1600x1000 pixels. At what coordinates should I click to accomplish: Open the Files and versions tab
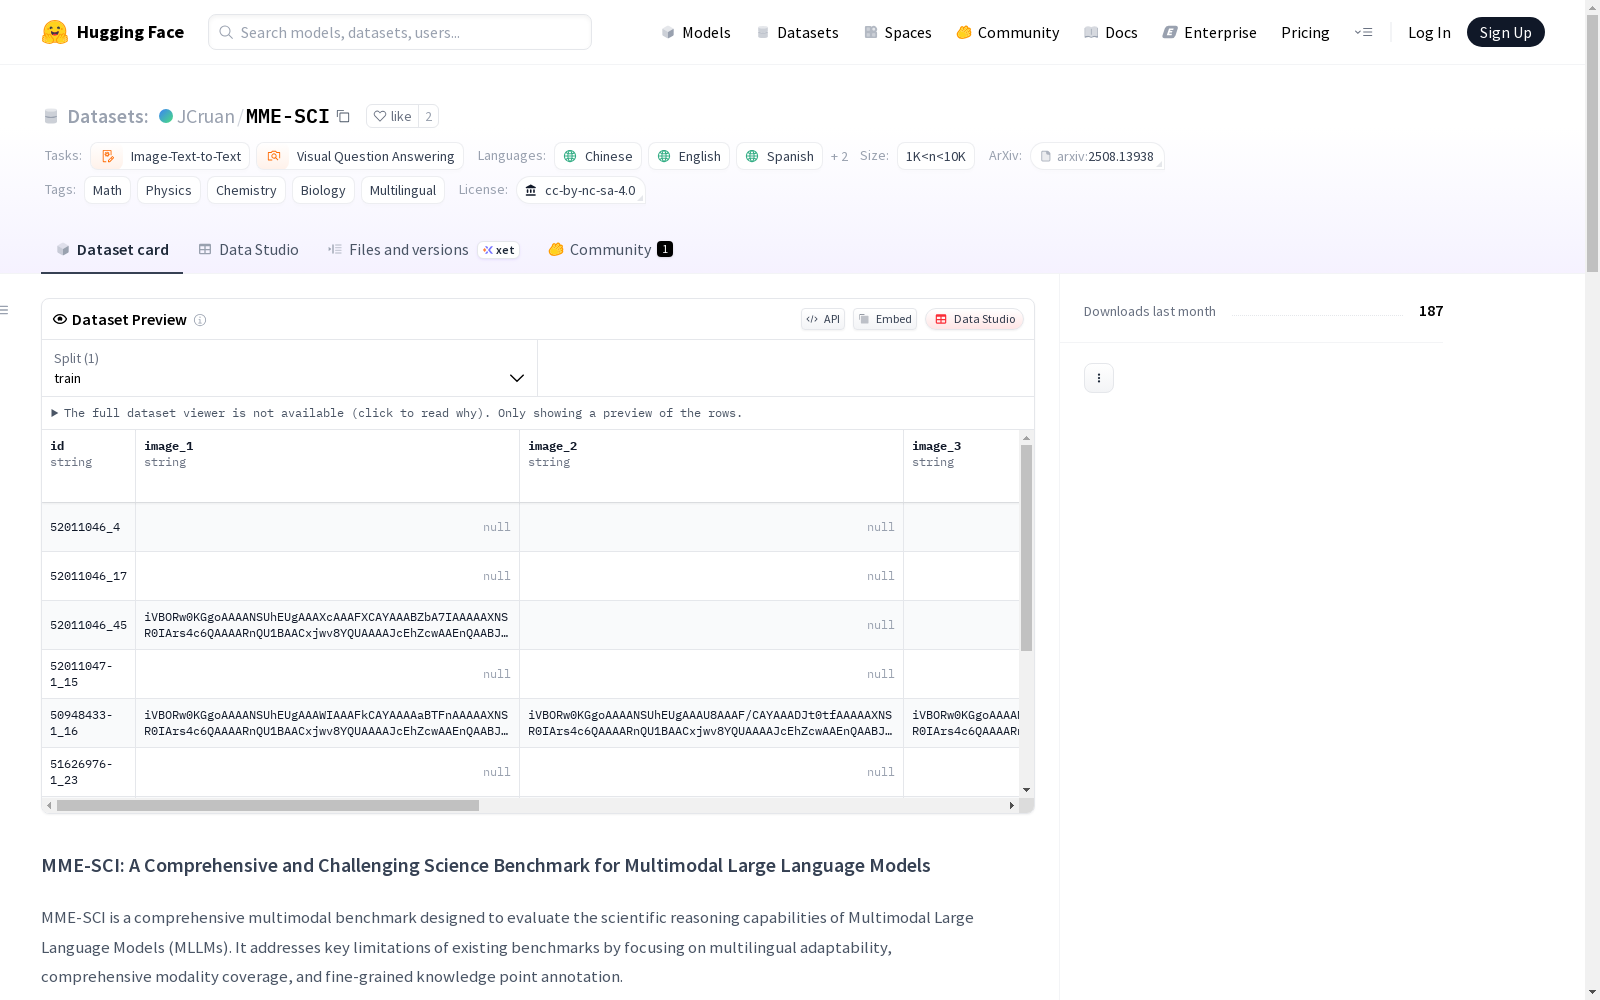pyautogui.click(x=423, y=250)
